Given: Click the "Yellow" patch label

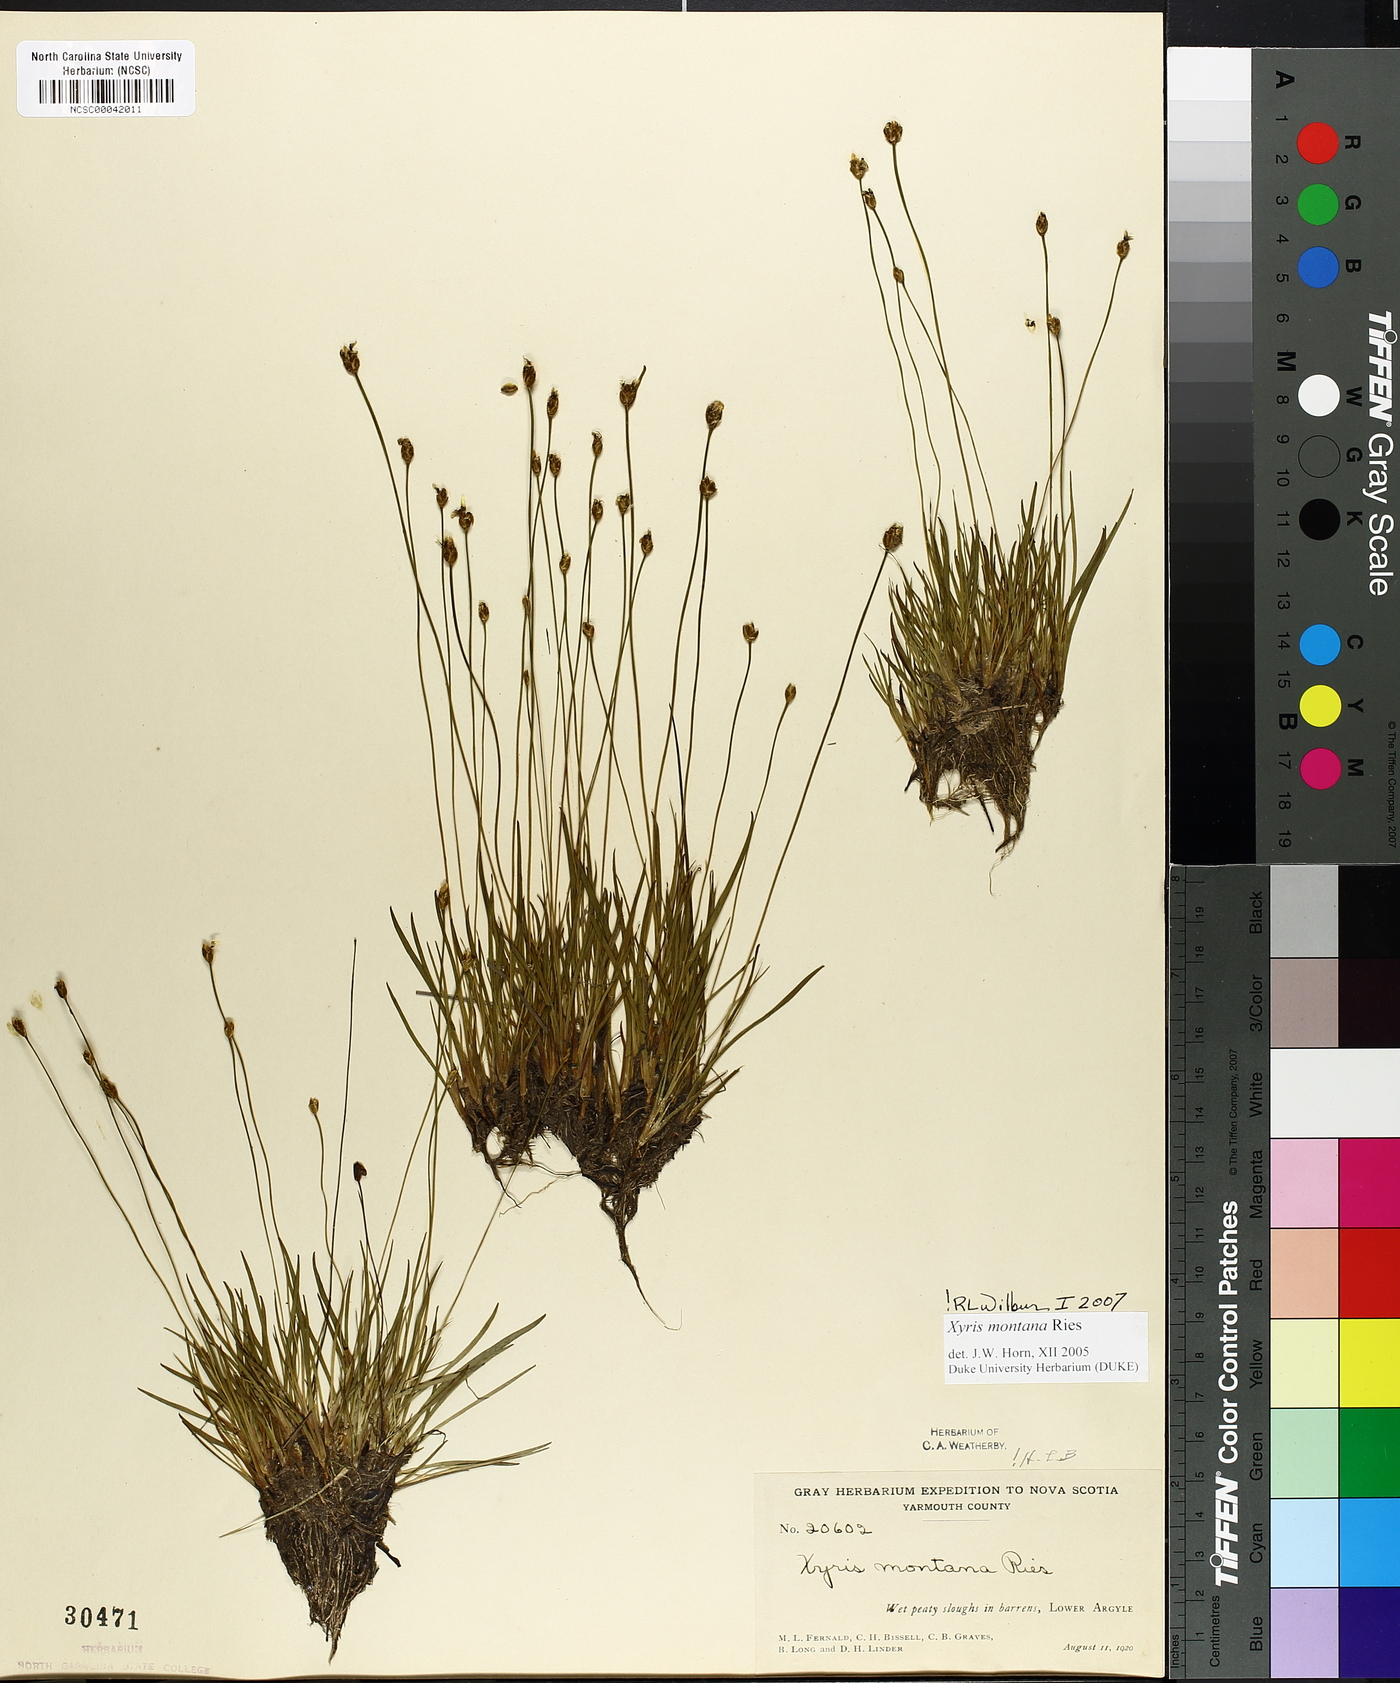Looking at the screenshot, I should point(1257,1365).
